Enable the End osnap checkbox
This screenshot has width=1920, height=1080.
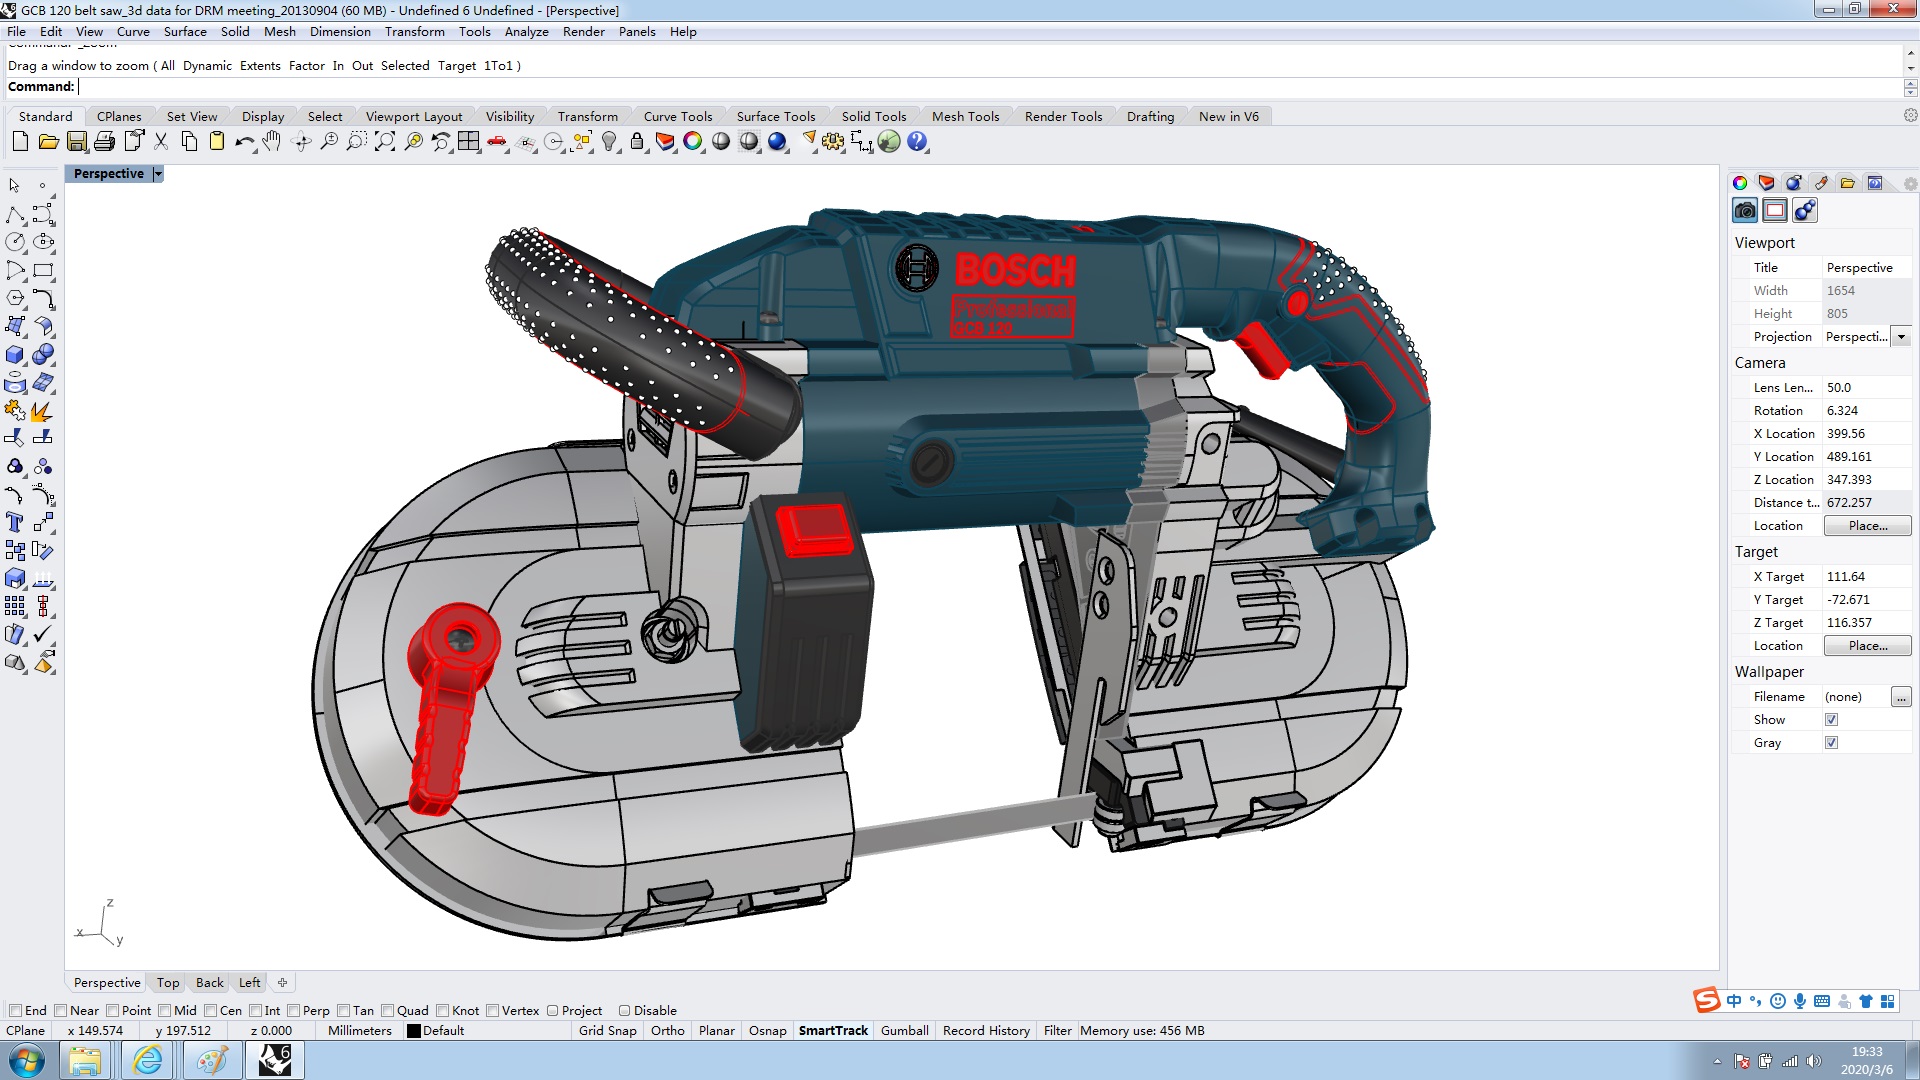click(x=16, y=1010)
